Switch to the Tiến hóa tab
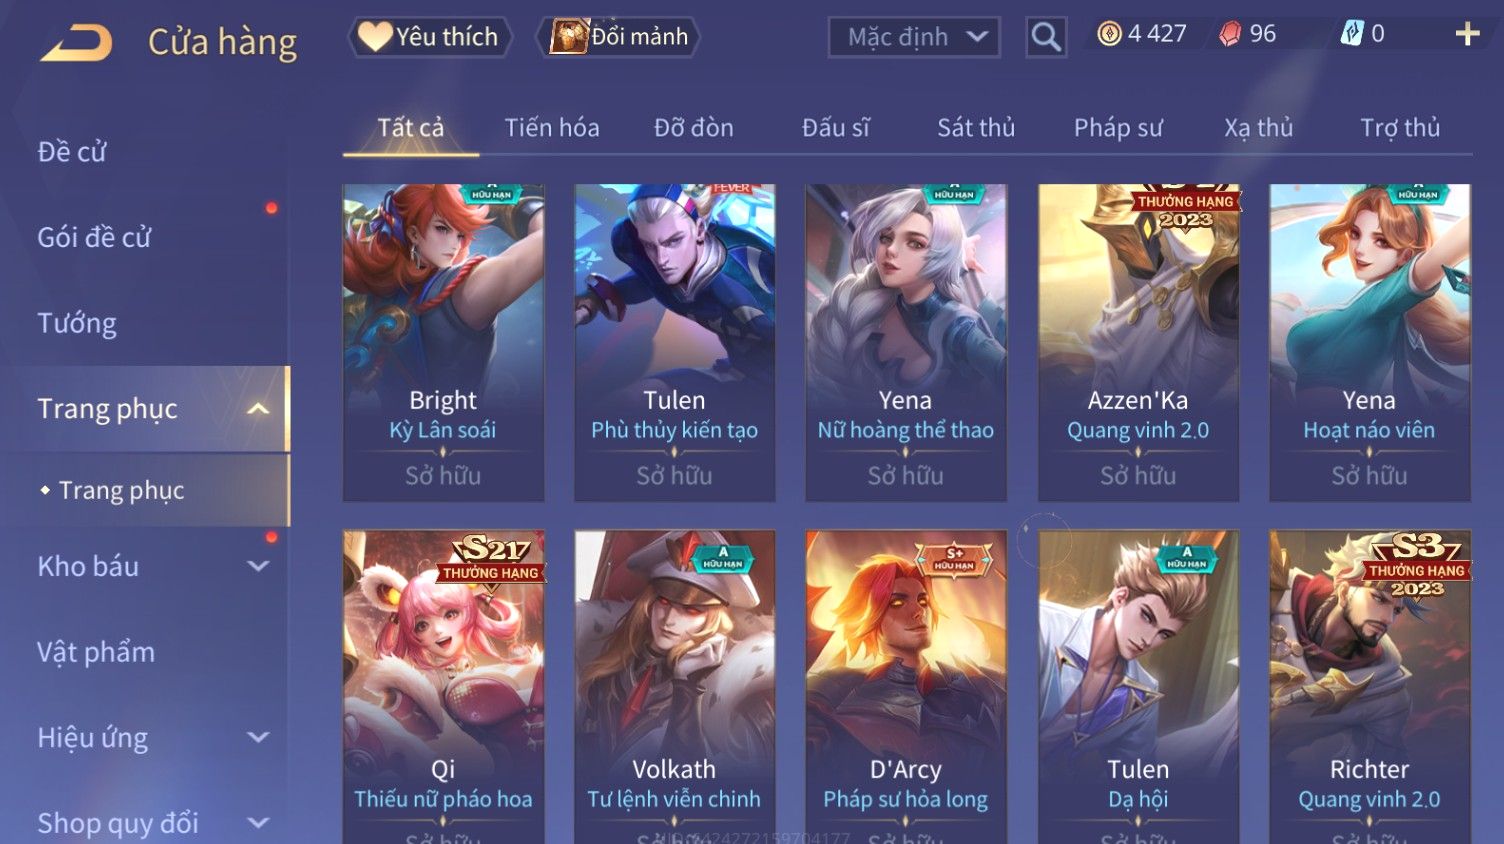 552,128
